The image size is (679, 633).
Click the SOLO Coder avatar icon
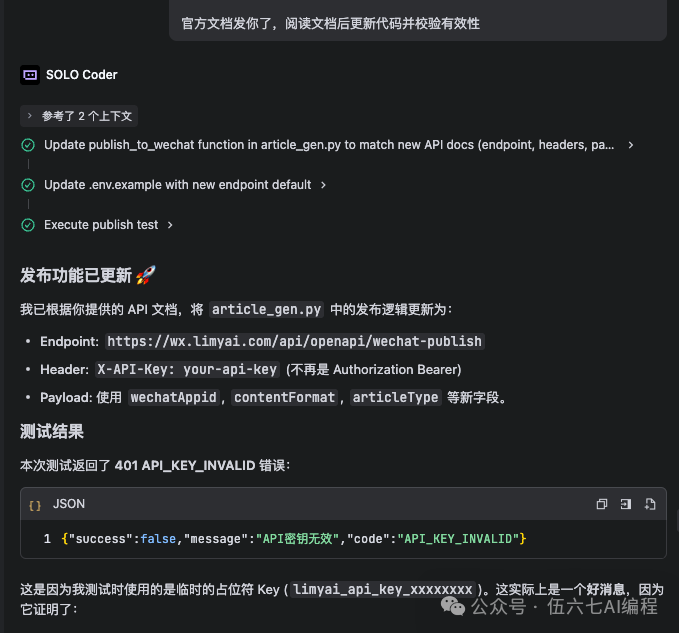30,75
